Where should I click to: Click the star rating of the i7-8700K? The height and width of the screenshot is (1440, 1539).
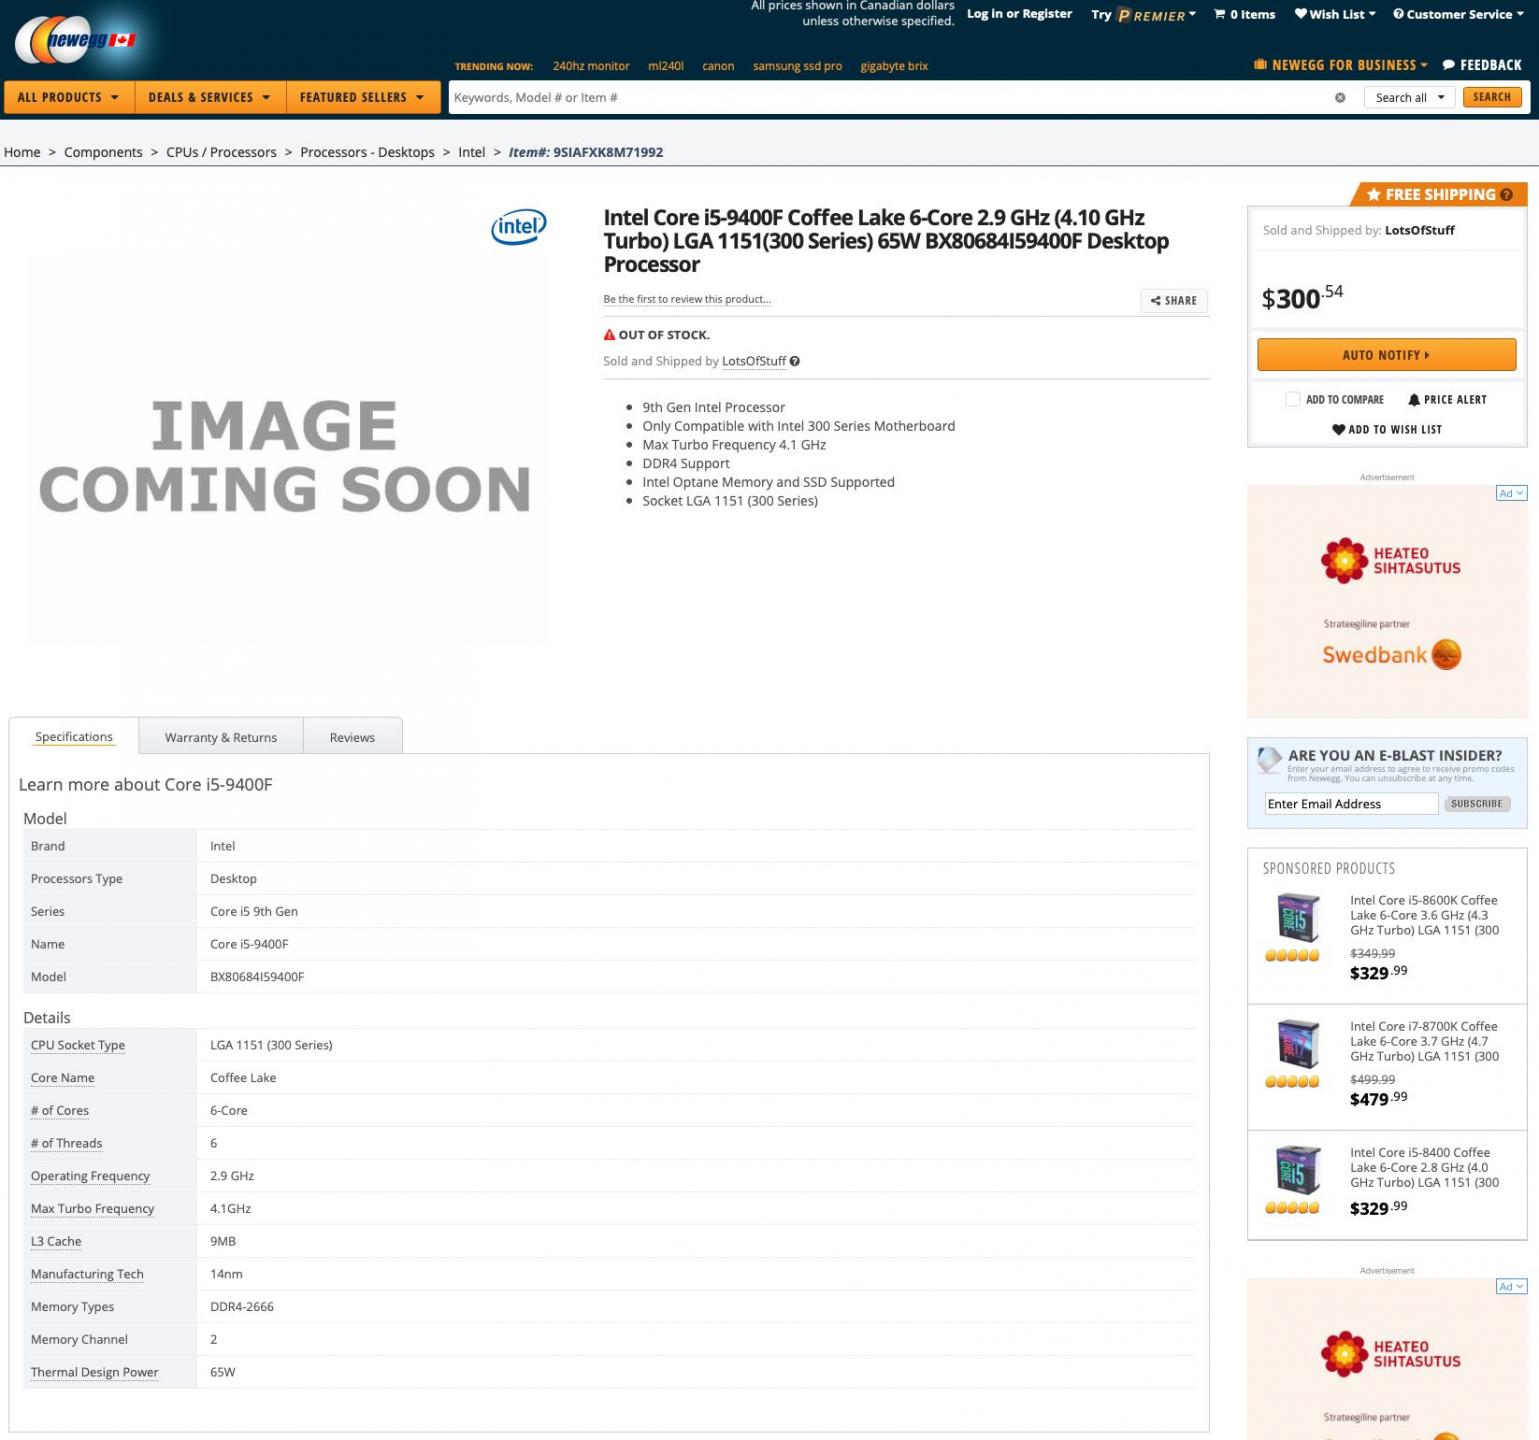pyautogui.click(x=1292, y=1081)
